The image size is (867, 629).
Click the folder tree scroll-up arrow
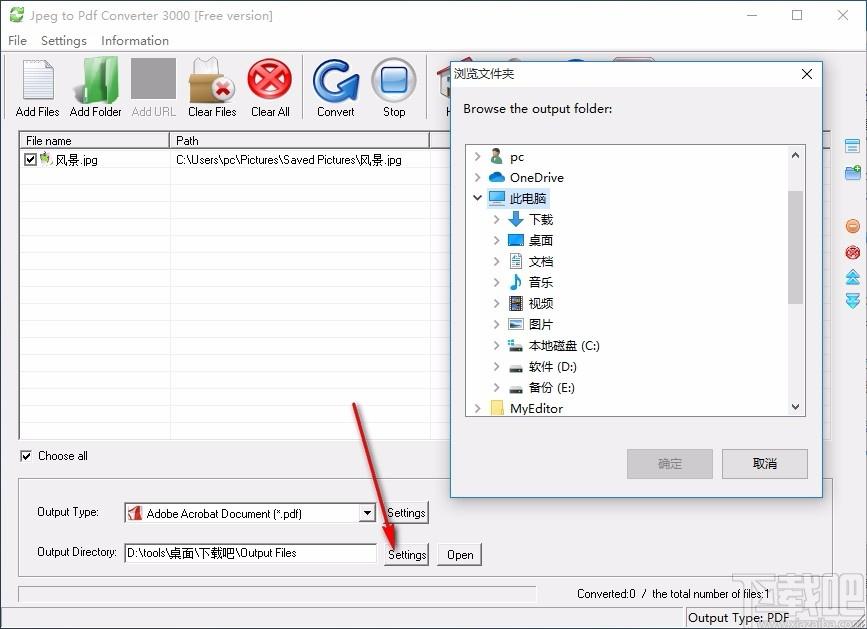coord(795,155)
